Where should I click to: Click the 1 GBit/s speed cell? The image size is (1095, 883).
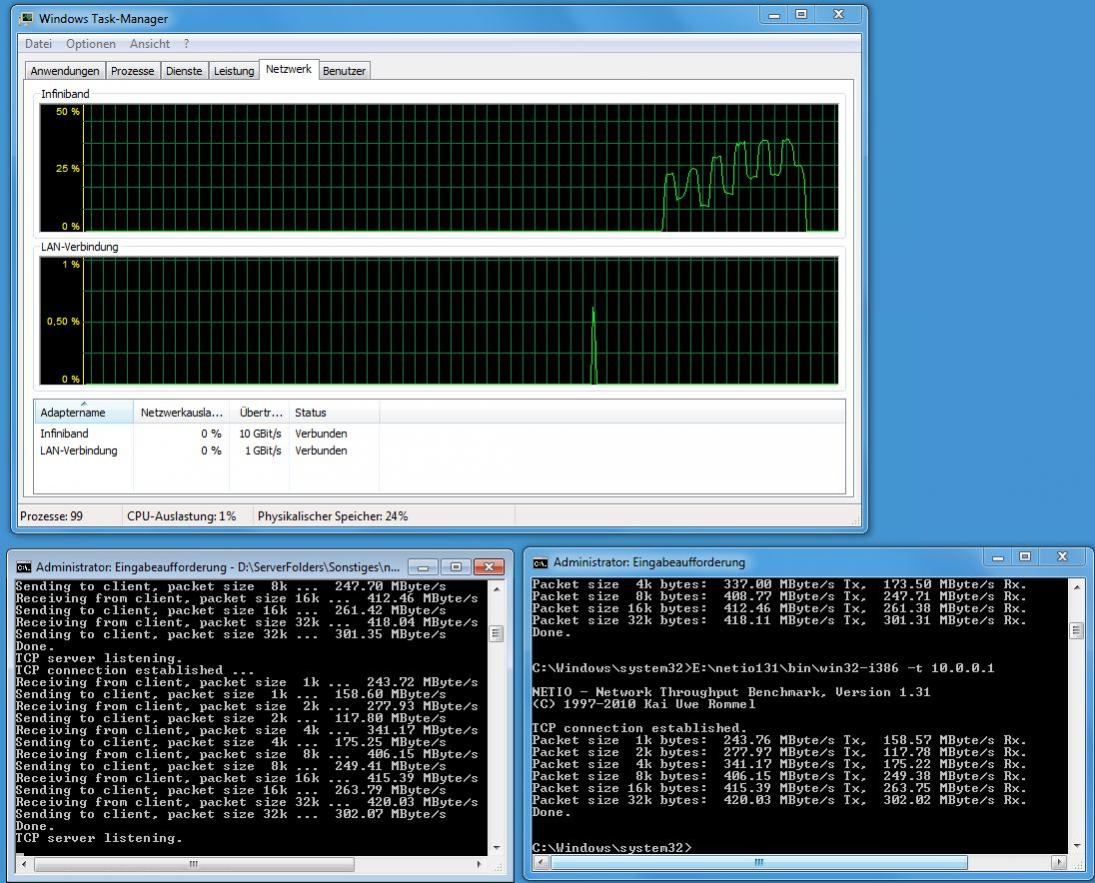point(263,451)
